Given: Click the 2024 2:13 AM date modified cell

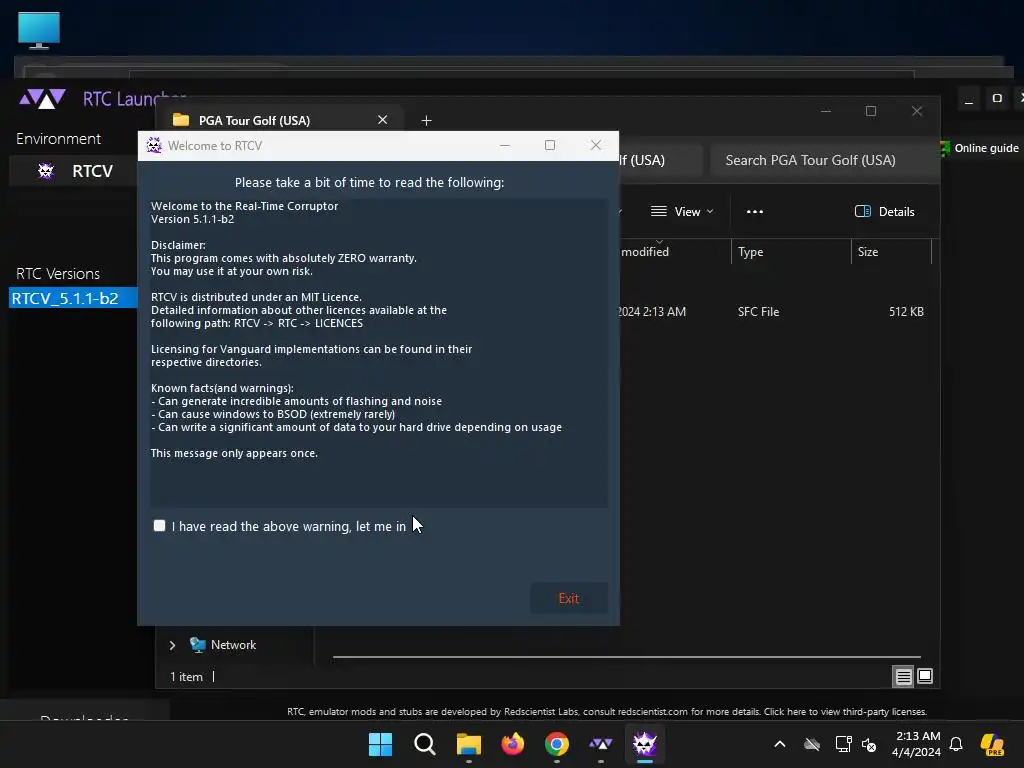Looking at the screenshot, I should click(651, 312).
